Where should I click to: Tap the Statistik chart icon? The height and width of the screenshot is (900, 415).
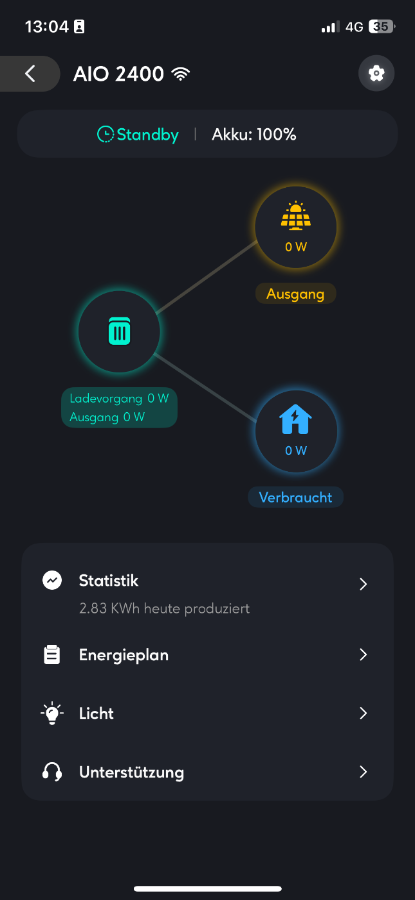[x=52, y=581]
